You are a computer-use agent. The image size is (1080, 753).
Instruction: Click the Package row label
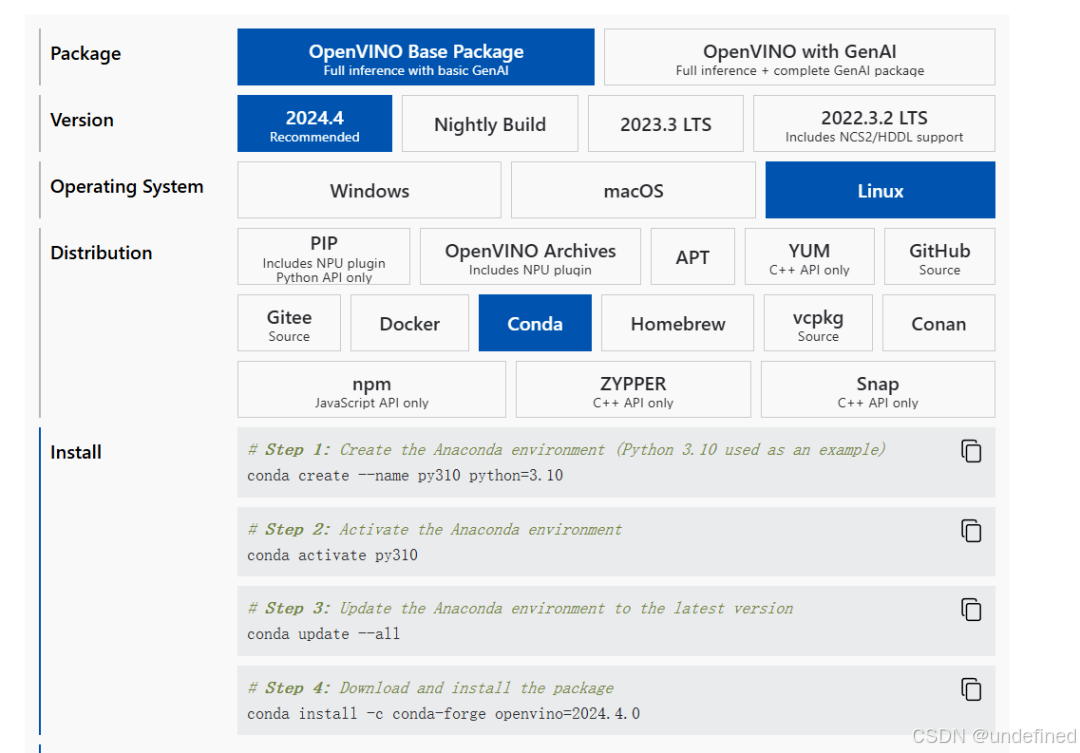point(85,54)
